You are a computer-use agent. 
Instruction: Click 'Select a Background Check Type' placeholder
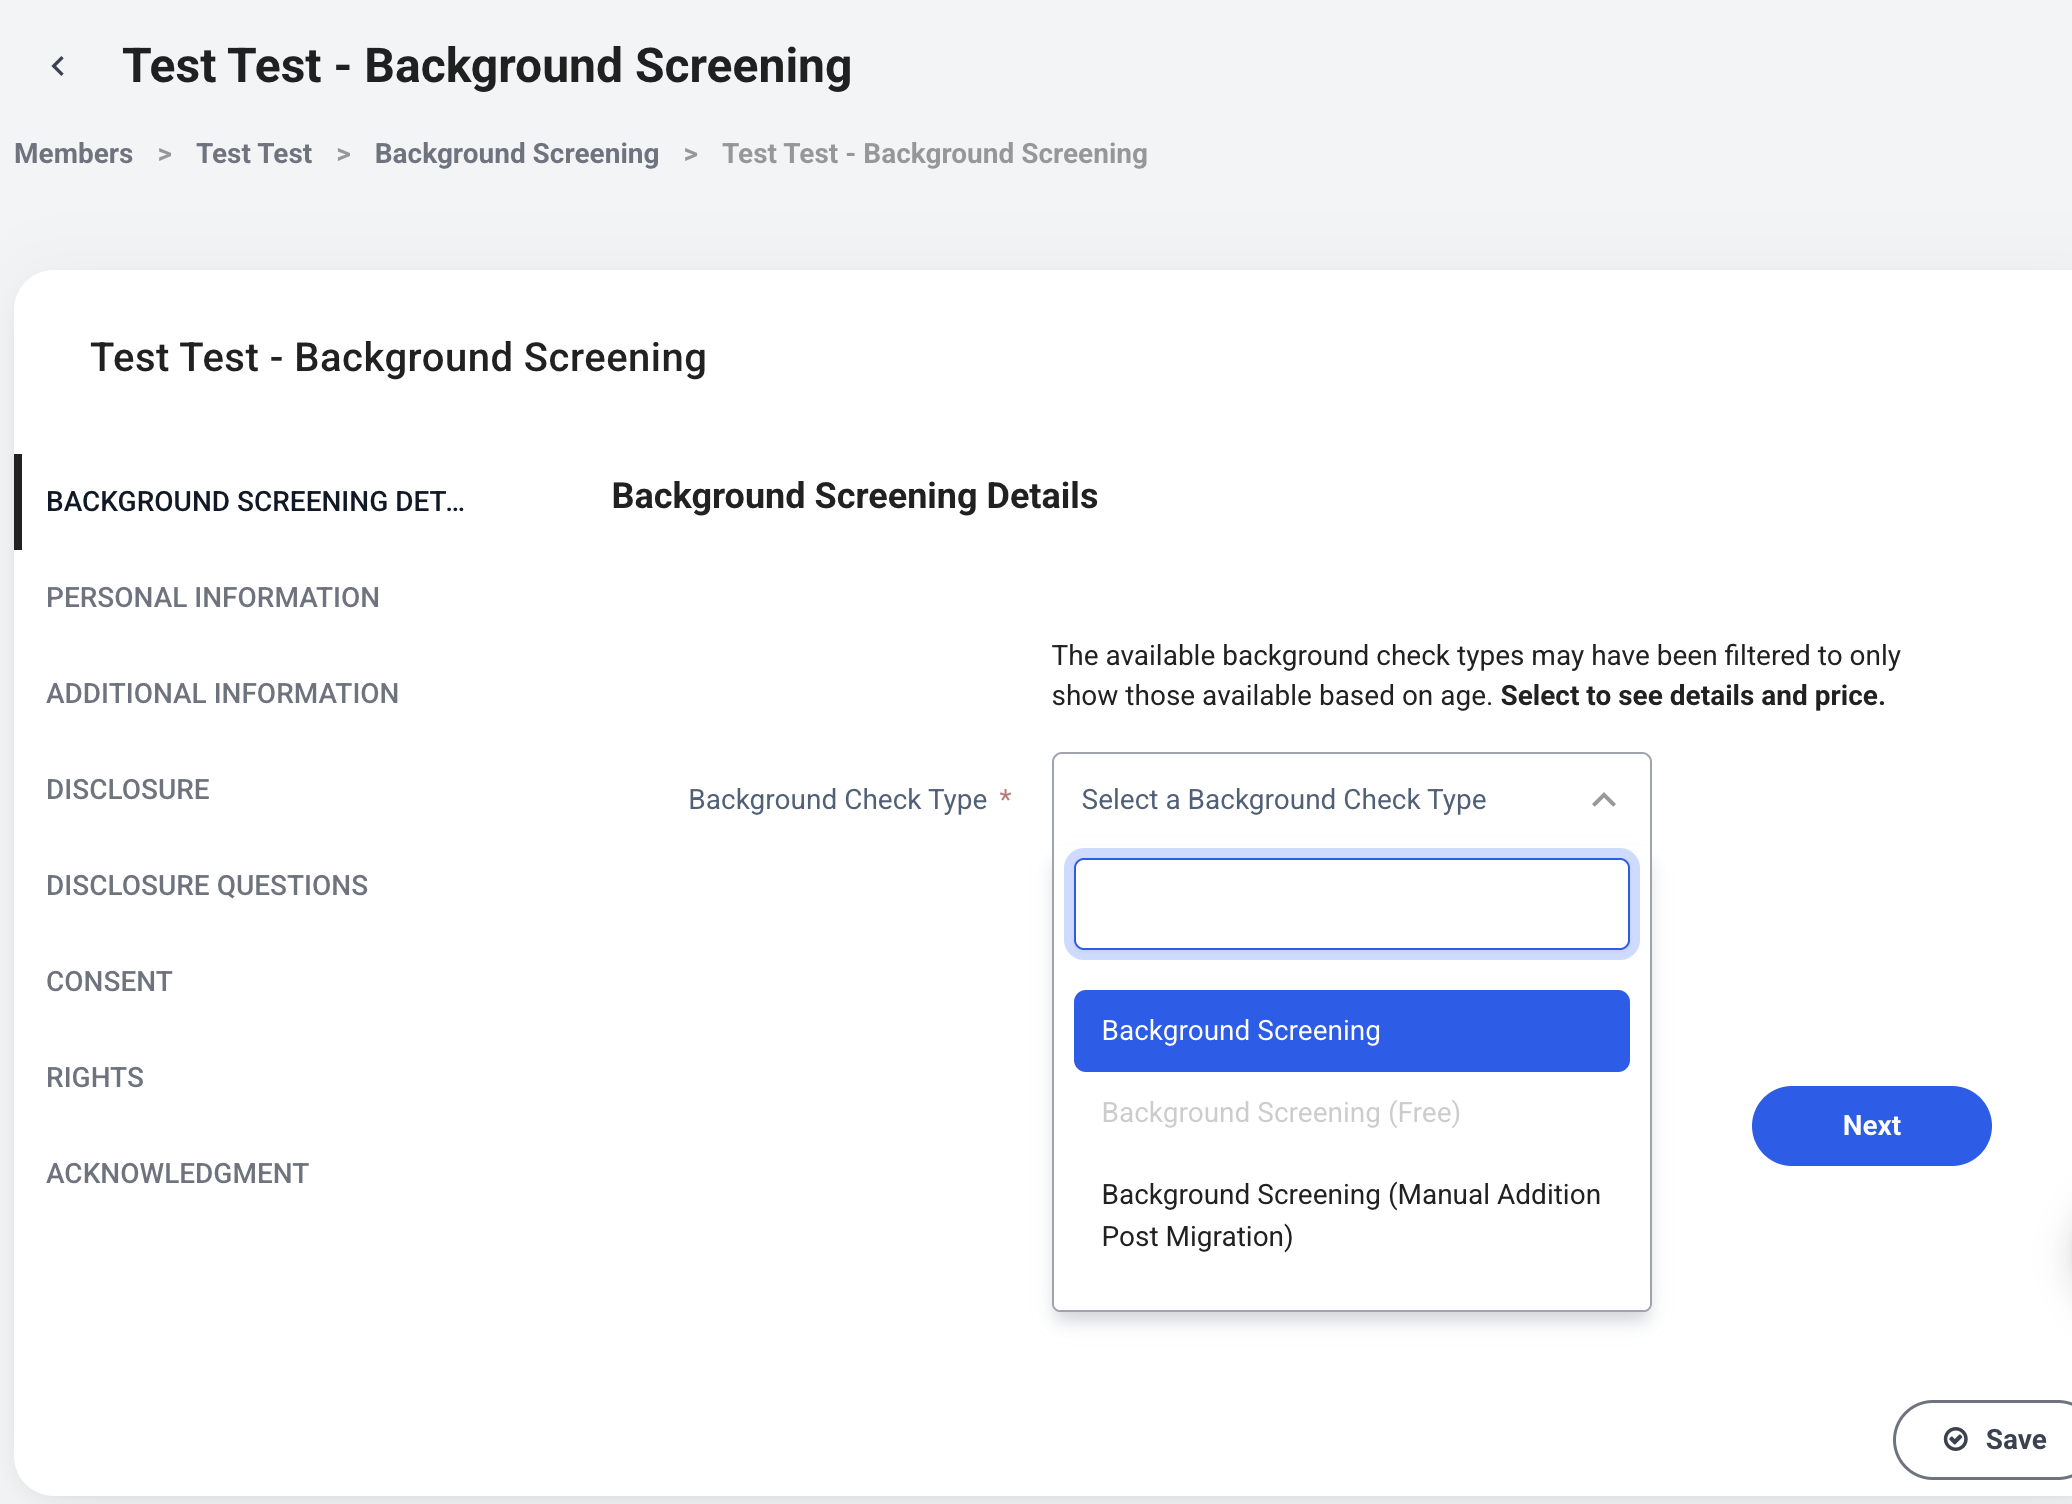coord(1283,800)
